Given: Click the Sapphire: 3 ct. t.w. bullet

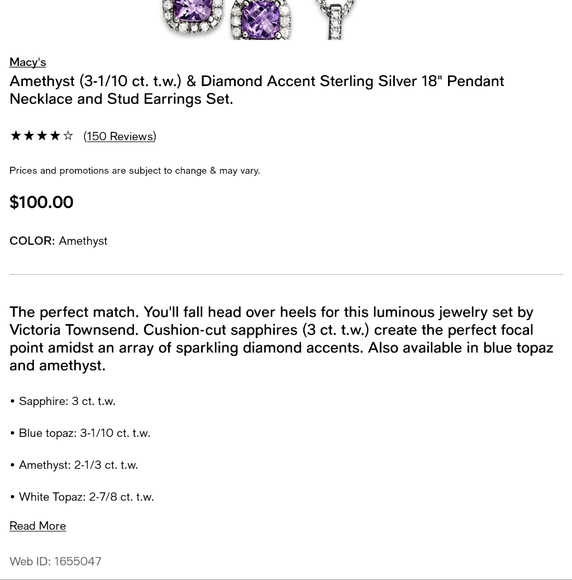Looking at the screenshot, I should click(x=63, y=401).
